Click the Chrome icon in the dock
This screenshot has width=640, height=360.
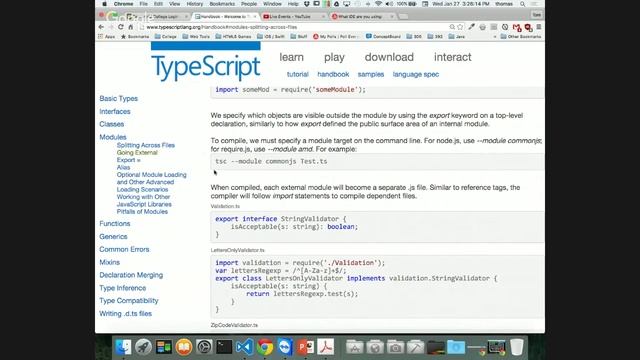click(x=265, y=347)
